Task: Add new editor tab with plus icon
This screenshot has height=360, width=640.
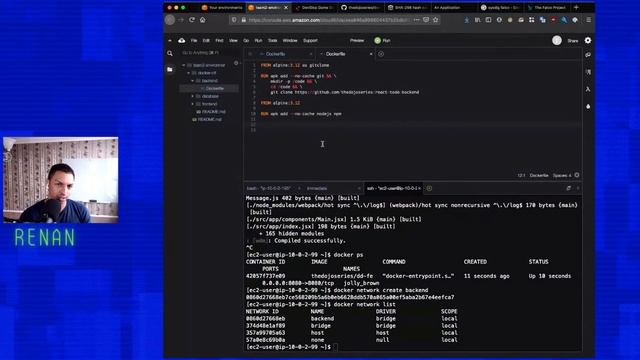Action: point(381,54)
